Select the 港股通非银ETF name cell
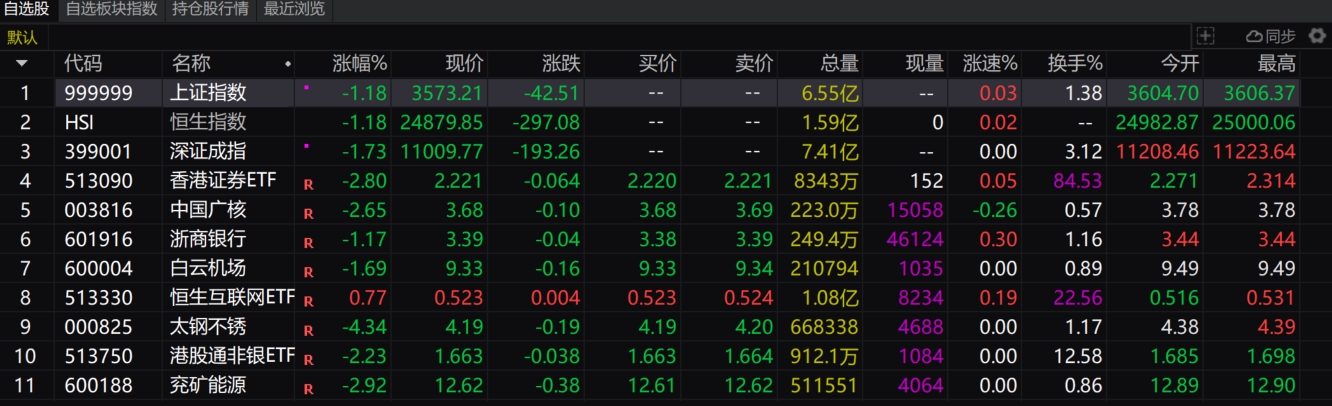Viewport: 1332px width, 406px height. pos(234,355)
